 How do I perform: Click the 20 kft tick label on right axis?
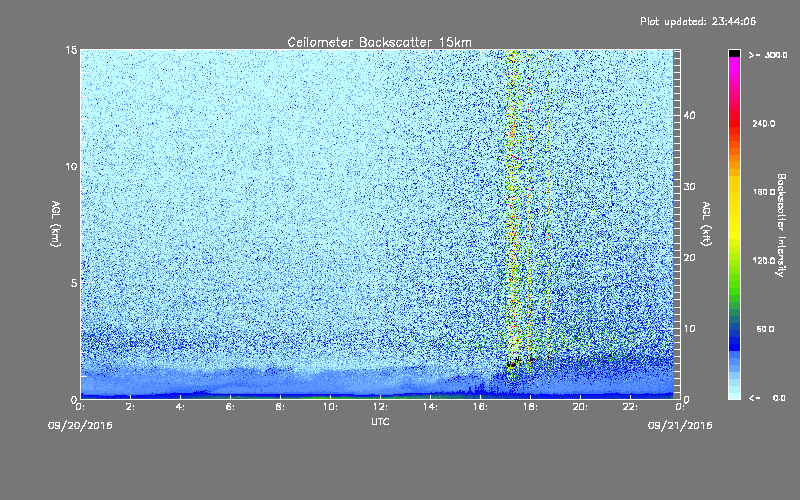pos(689,258)
